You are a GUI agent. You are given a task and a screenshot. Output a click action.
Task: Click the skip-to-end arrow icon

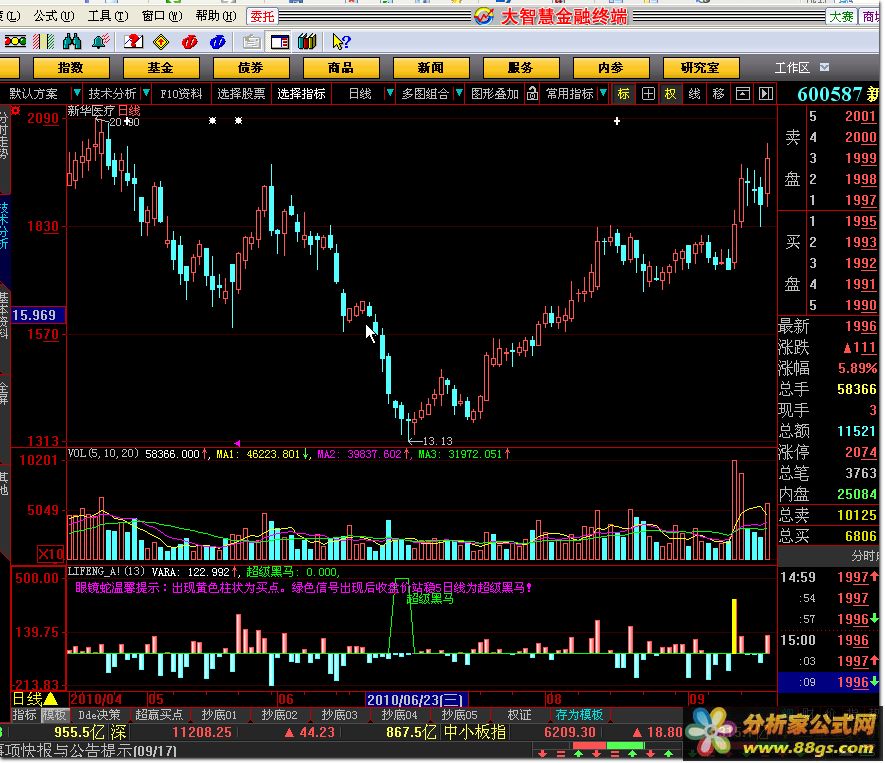[x=766, y=94]
